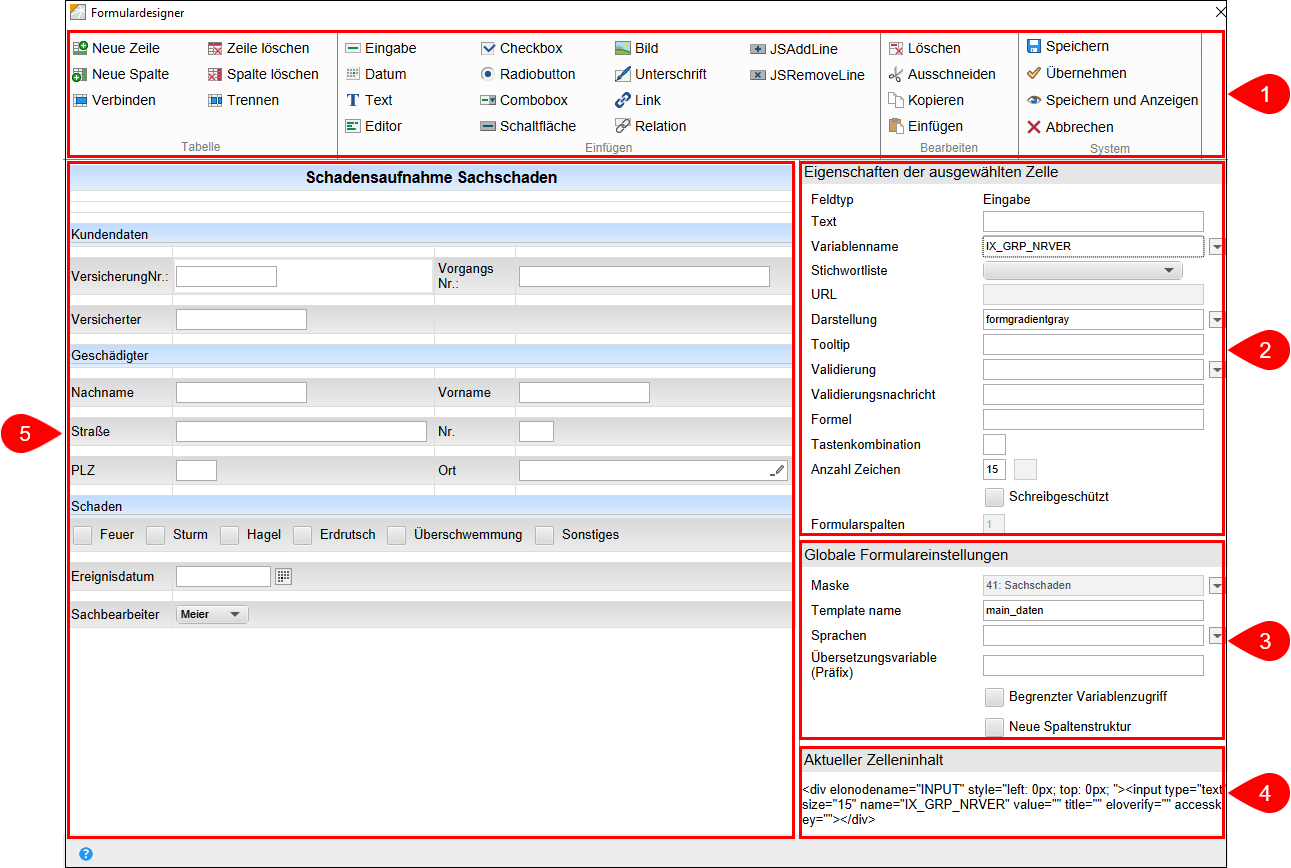Click the Straße input field
The image size is (1291, 868).
(301, 432)
